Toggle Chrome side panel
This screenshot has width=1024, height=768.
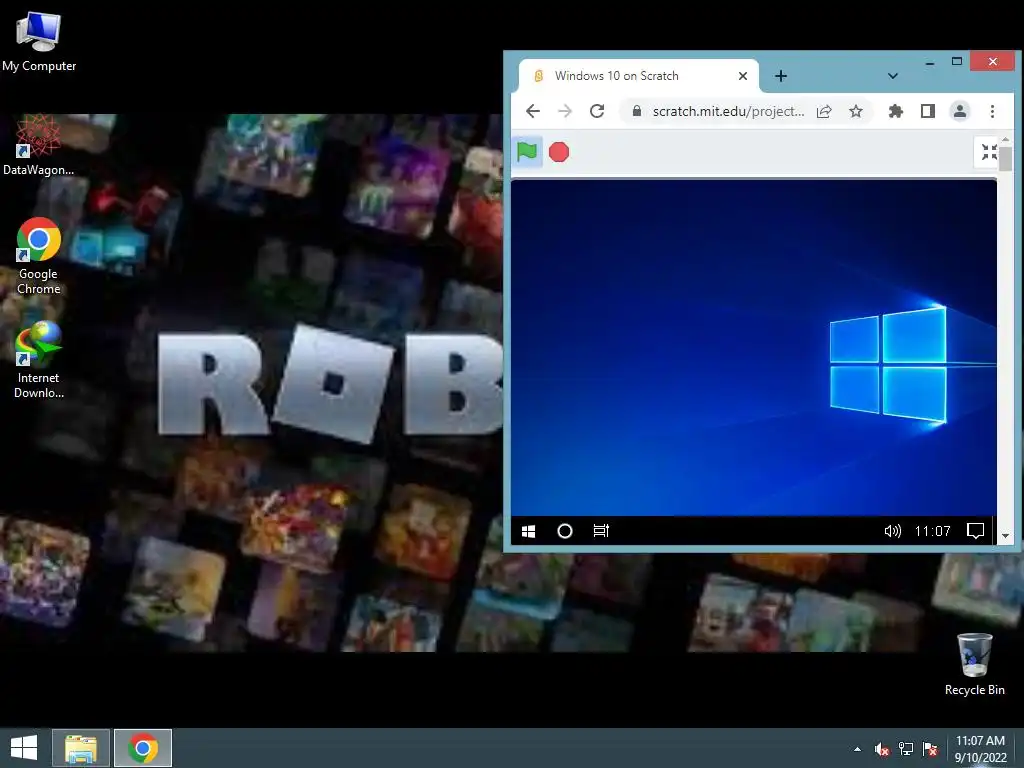click(x=928, y=111)
